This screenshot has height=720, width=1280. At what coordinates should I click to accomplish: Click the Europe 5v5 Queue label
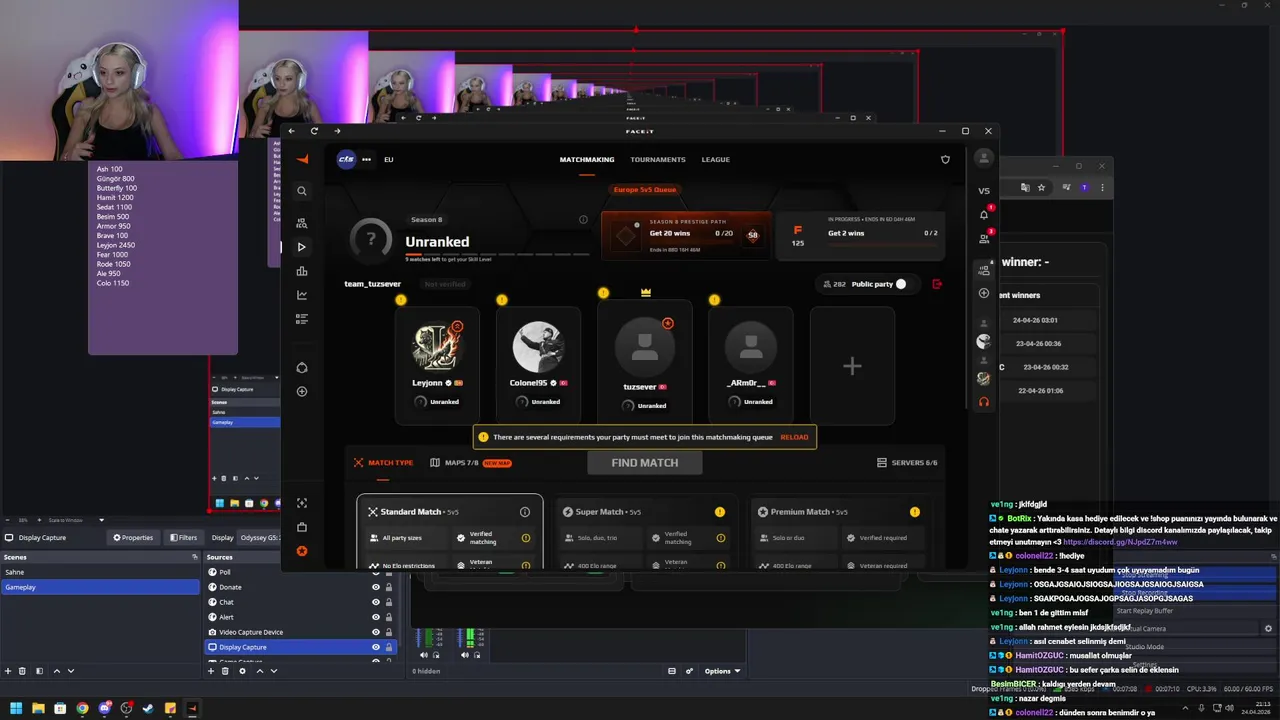tap(645, 190)
